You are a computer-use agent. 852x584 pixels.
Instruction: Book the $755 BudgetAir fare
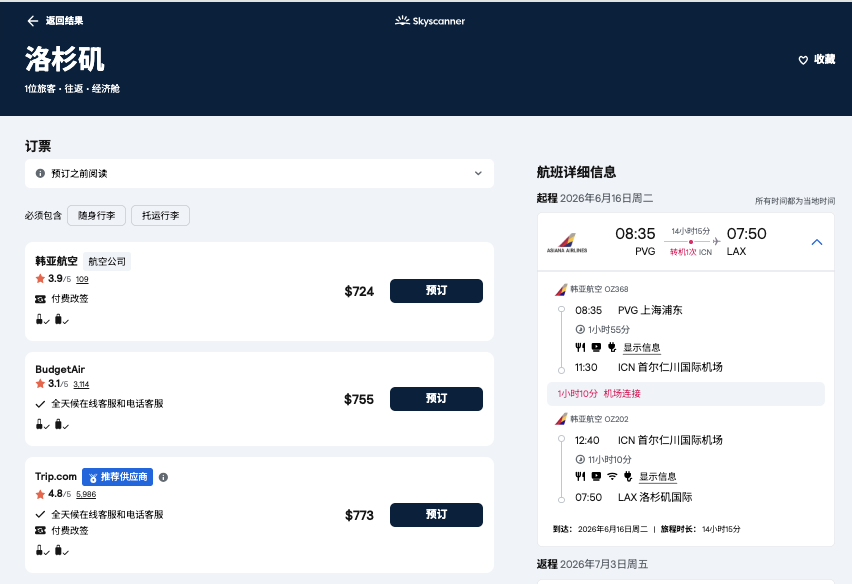tap(436, 399)
